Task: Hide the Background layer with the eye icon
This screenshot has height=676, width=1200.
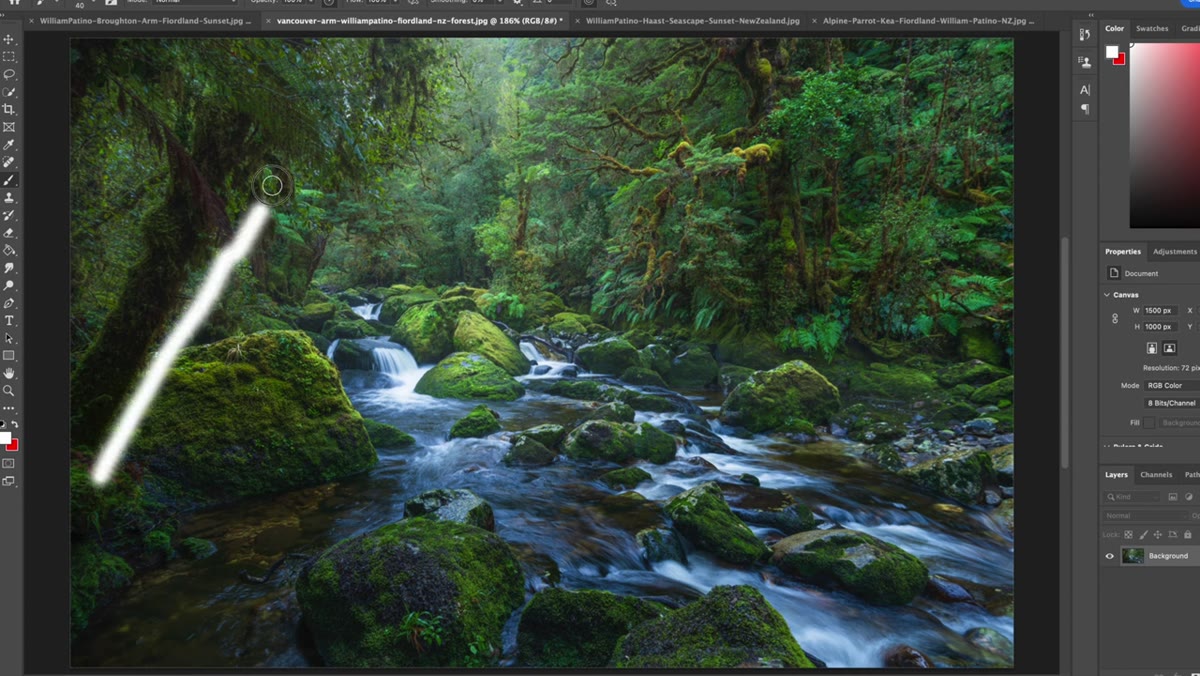Action: point(1109,556)
